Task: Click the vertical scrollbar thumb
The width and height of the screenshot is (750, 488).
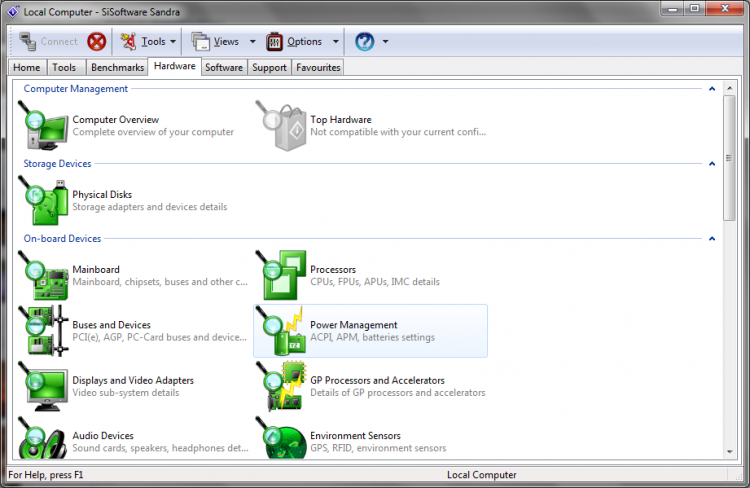Action: [x=729, y=158]
